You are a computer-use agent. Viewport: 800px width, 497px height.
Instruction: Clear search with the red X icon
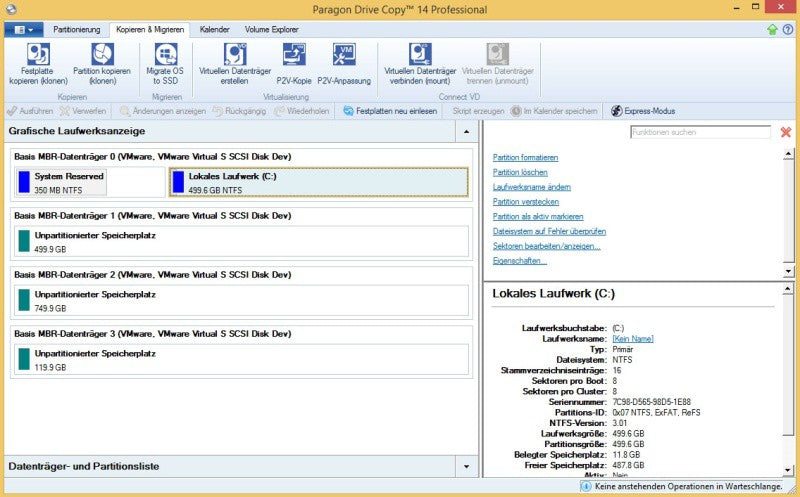point(786,132)
